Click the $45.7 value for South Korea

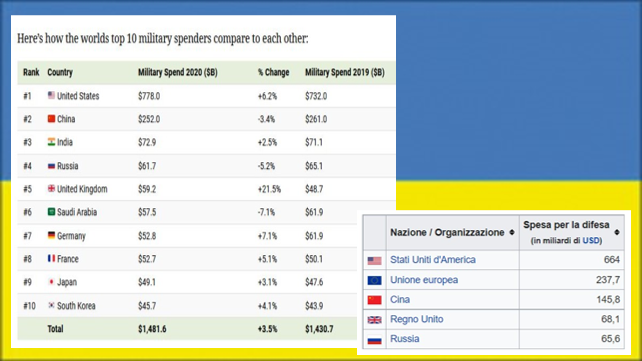pyautogui.click(x=147, y=306)
